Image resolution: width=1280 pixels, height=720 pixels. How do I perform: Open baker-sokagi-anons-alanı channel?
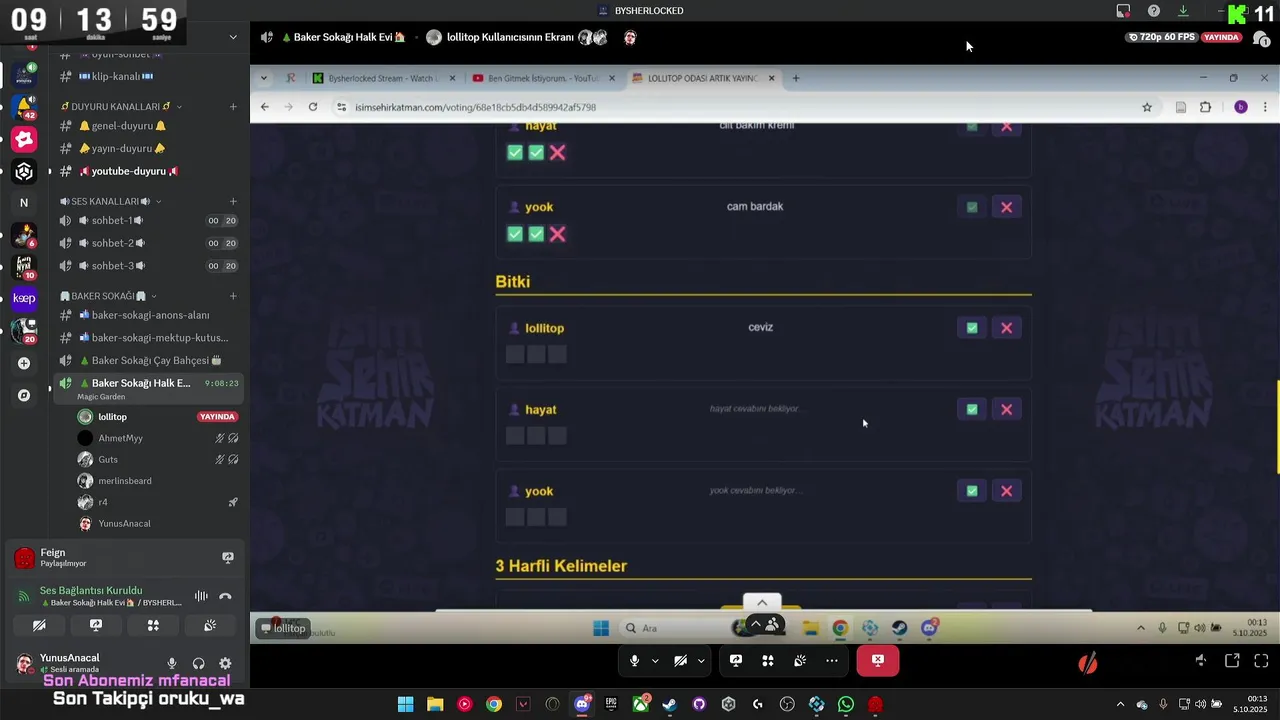tap(147, 315)
